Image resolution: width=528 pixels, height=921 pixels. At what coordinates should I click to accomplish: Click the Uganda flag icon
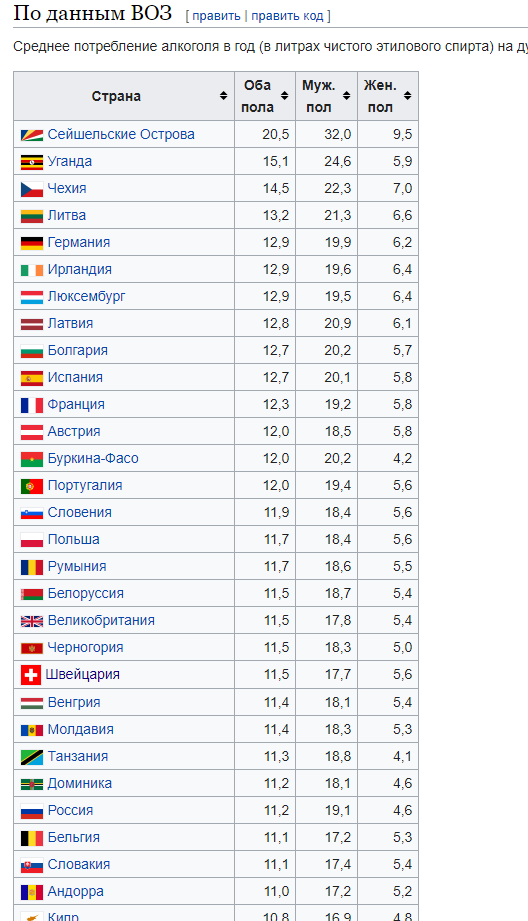click(x=32, y=162)
